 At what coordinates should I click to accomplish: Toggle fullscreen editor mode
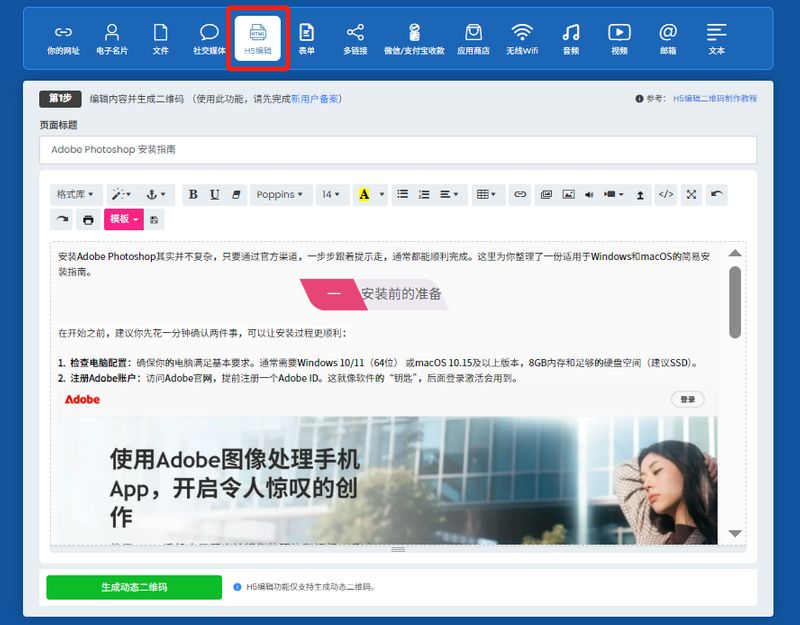(x=691, y=195)
